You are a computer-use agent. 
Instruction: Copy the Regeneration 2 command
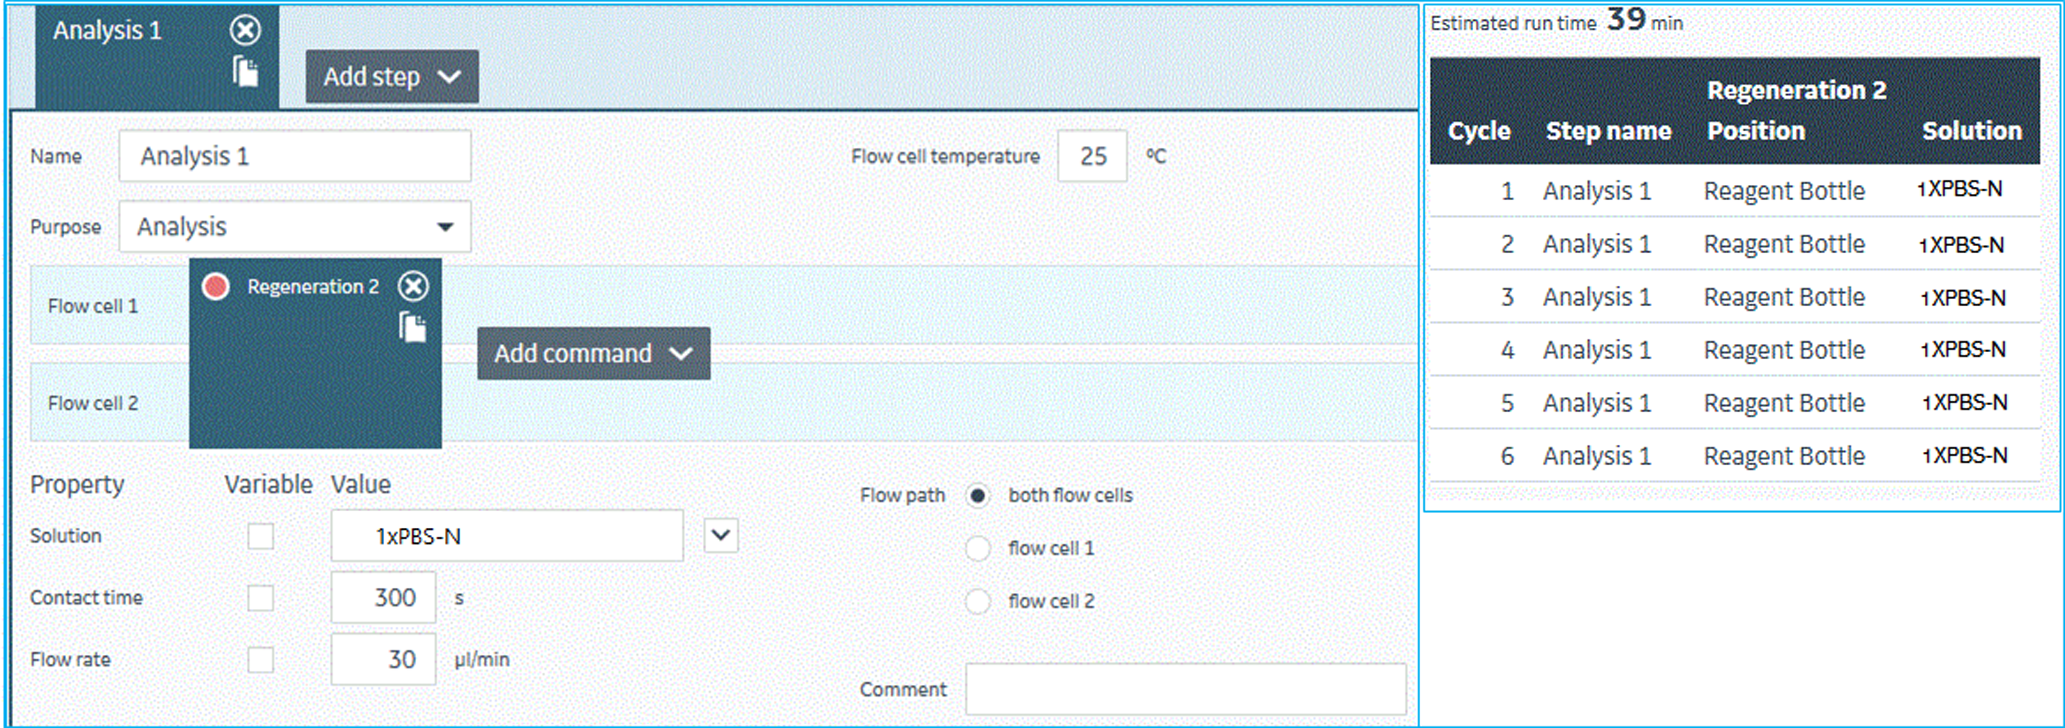412,327
